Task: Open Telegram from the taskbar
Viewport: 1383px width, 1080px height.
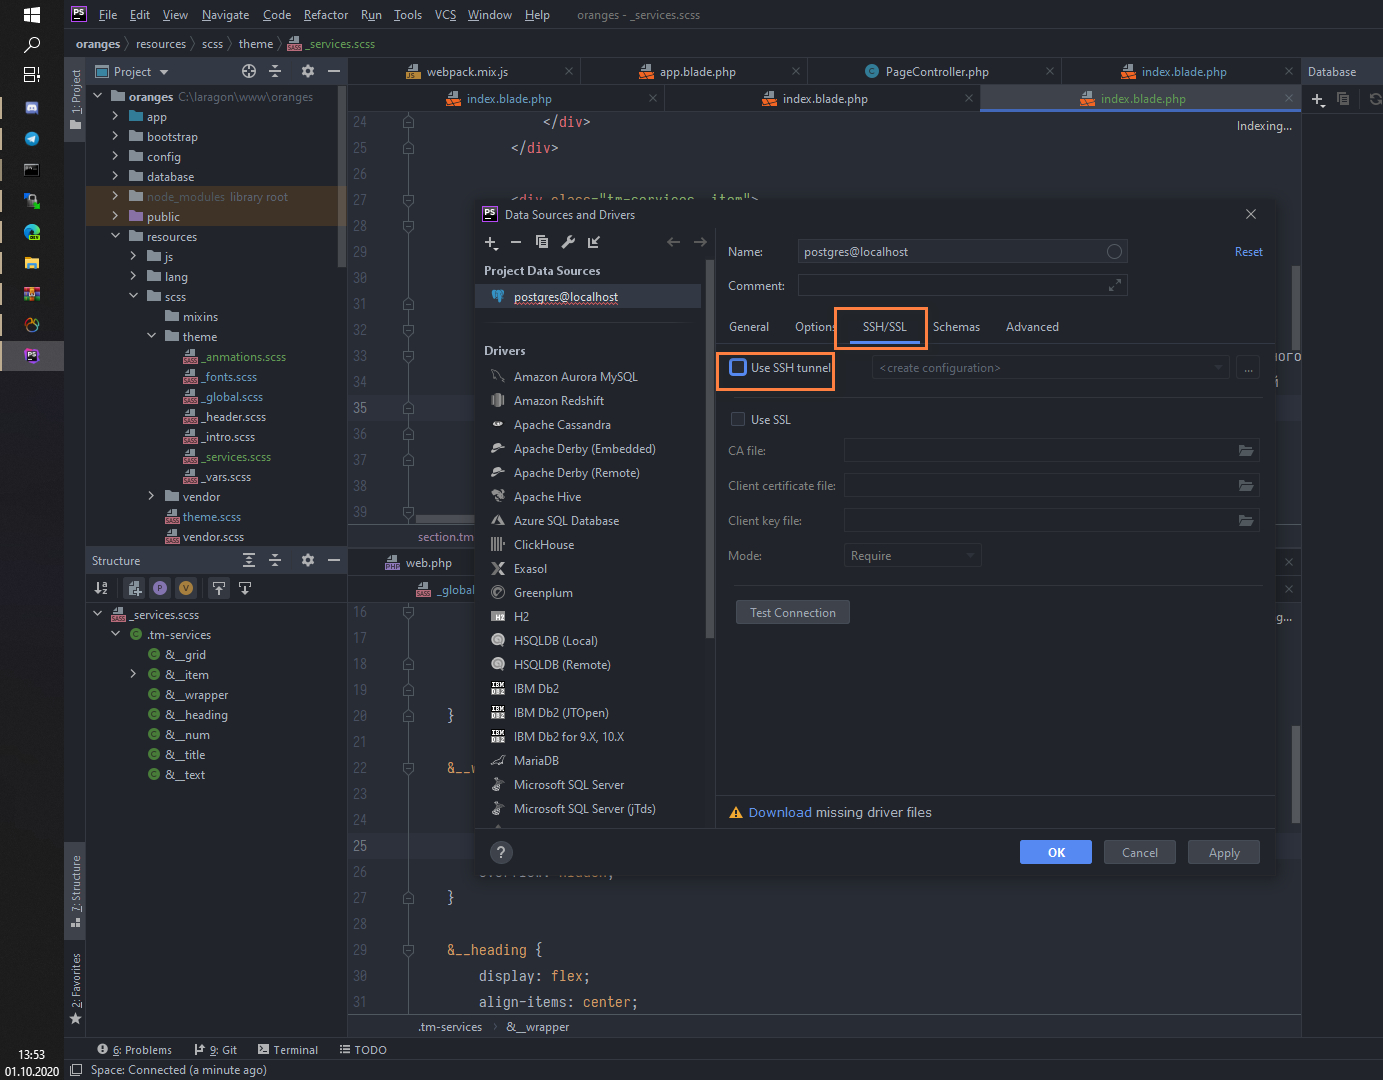Action: pos(32,138)
